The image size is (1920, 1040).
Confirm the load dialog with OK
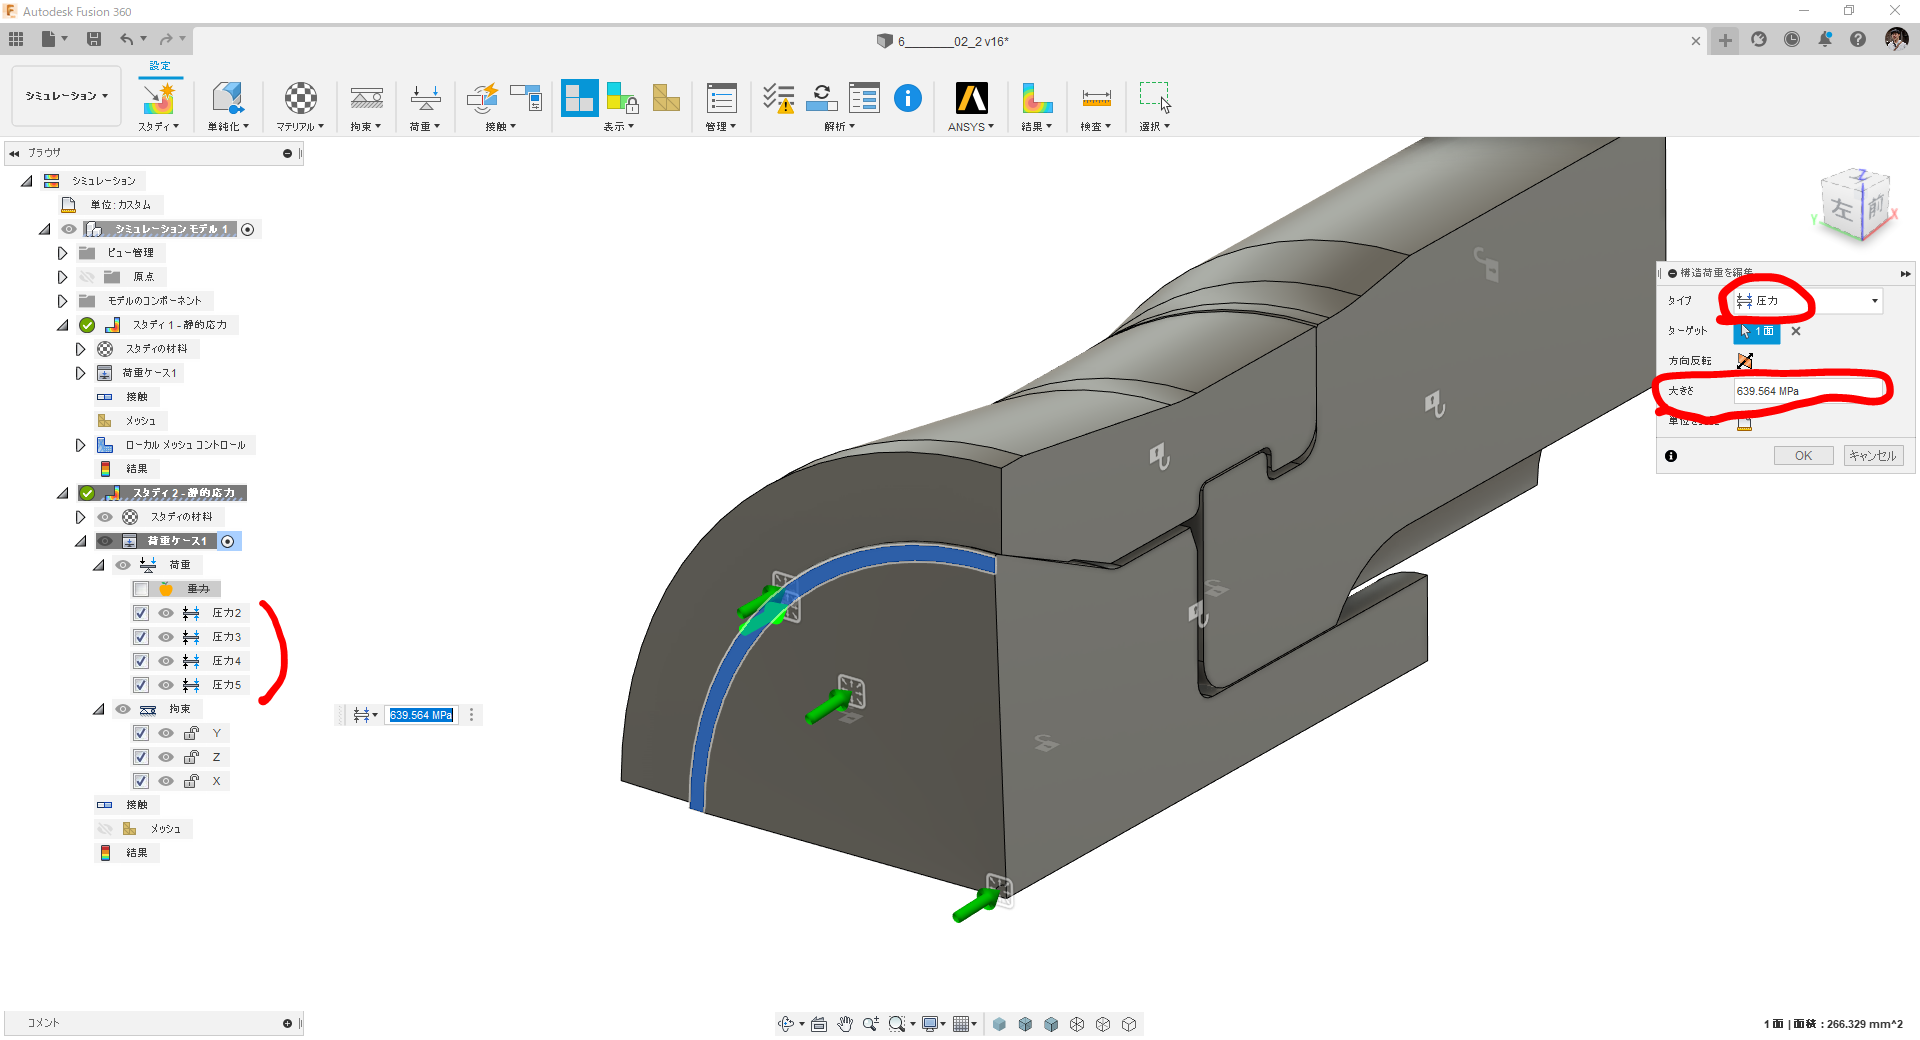[x=1803, y=456]
